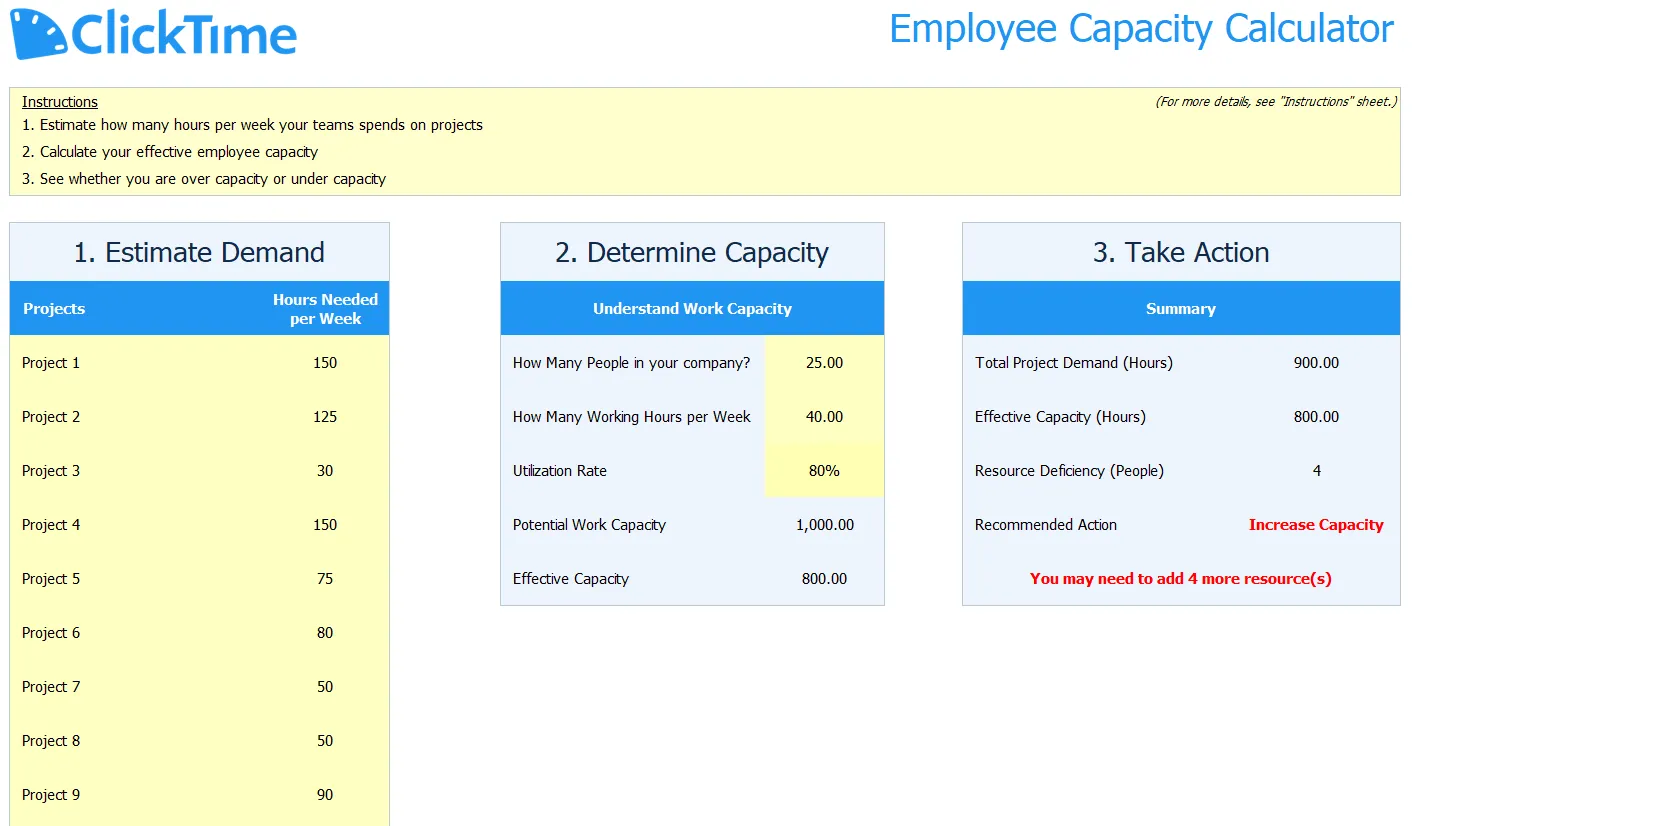
Task: Click the add 4 more resources message
Action: point(1181,579)
